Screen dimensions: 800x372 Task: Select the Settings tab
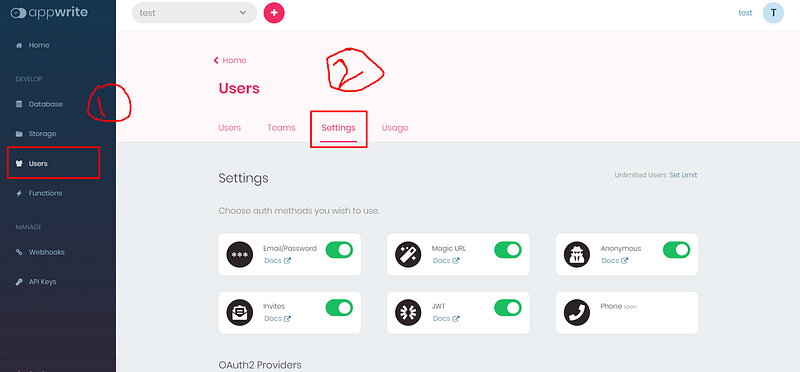(x=338, y=128)
